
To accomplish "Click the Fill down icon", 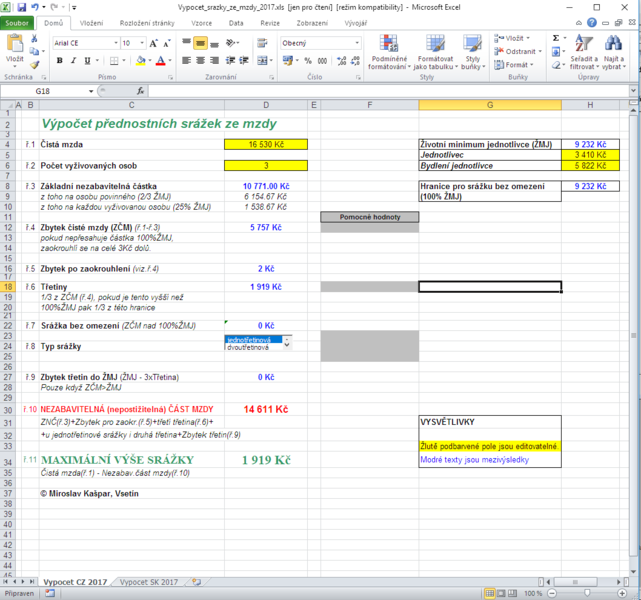I will pos(556,51).
